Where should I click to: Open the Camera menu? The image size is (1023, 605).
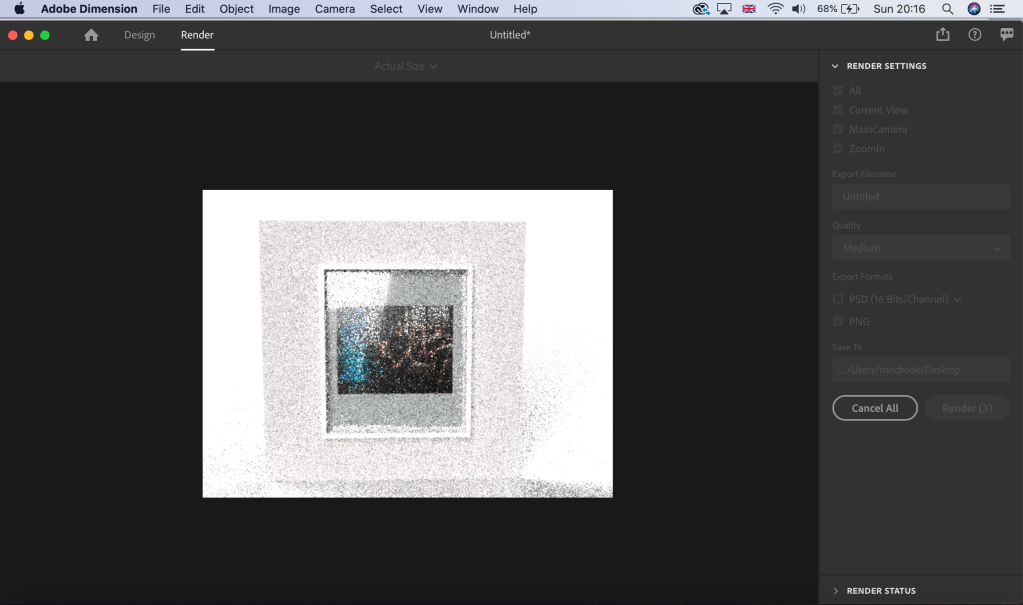pyautogui.click(x=334, y=9)
